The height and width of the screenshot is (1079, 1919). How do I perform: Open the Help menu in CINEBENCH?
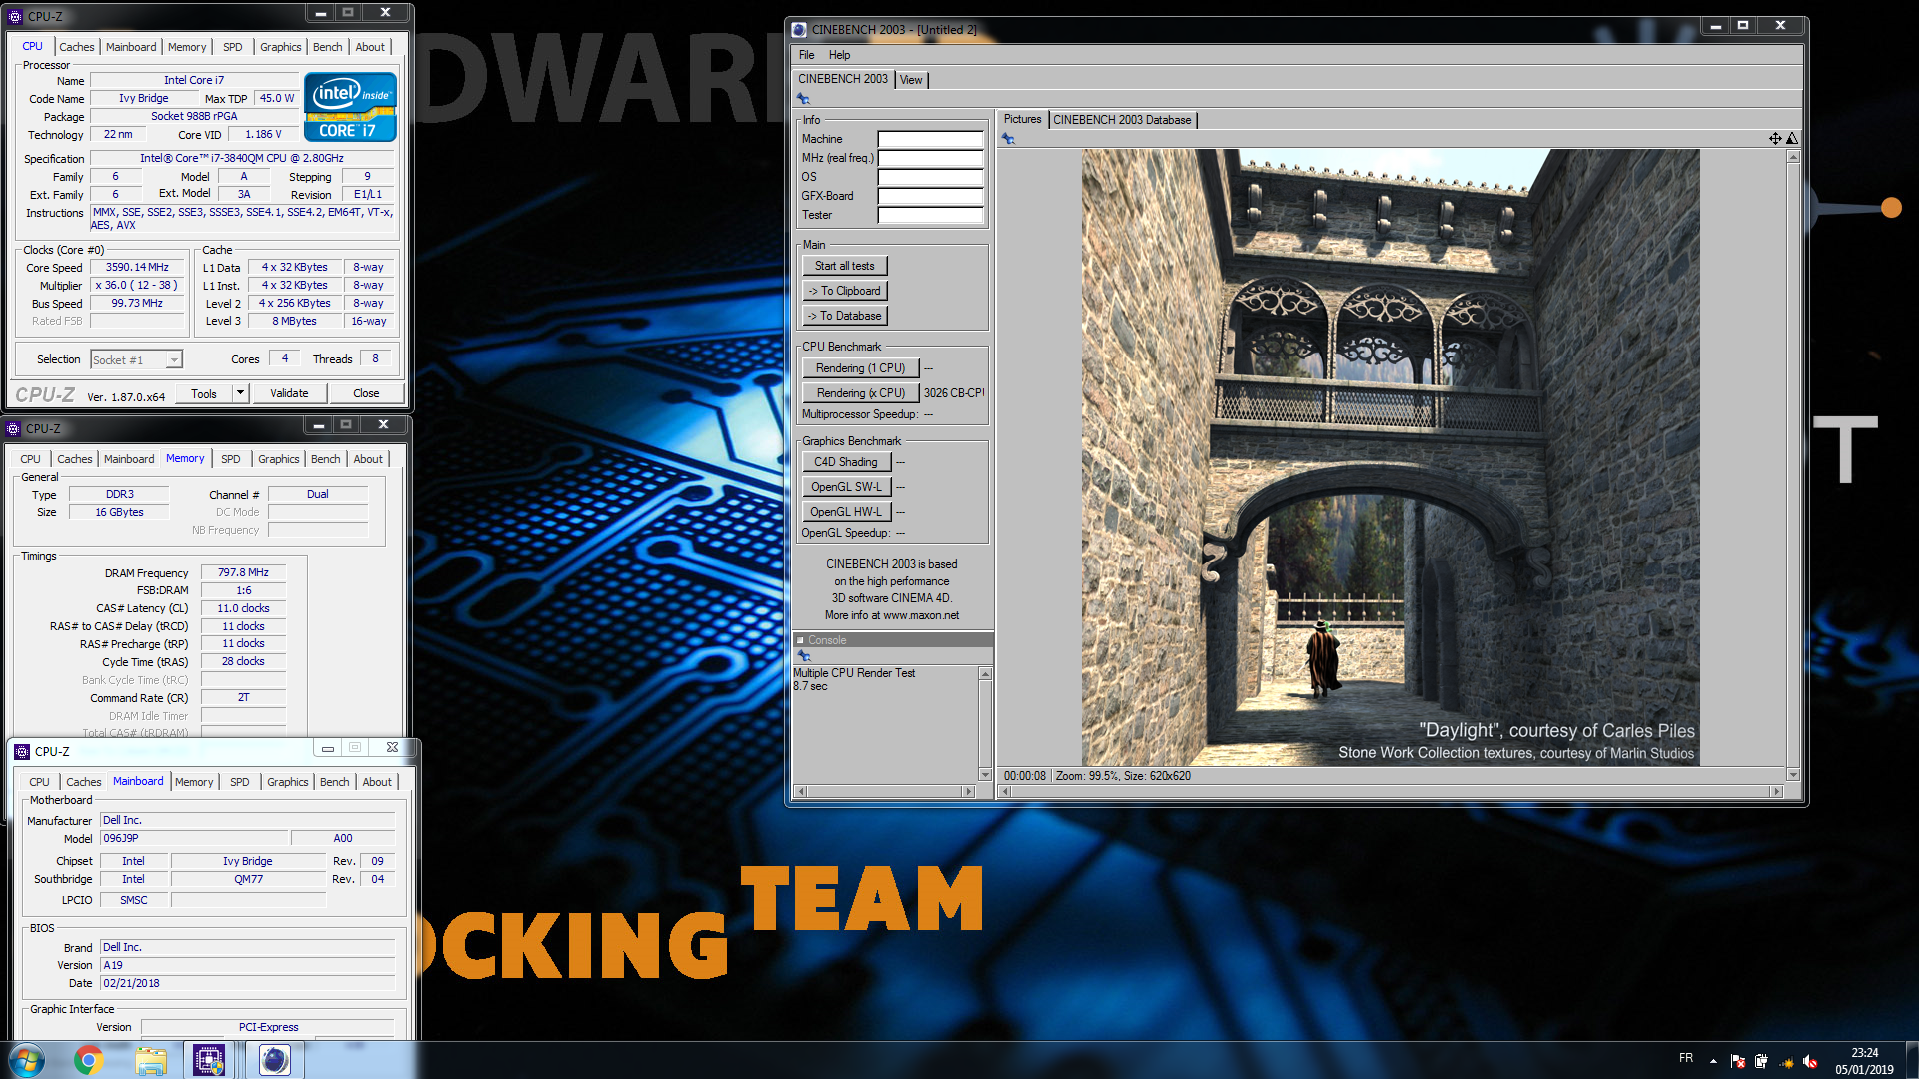click(x=839, y=55)
